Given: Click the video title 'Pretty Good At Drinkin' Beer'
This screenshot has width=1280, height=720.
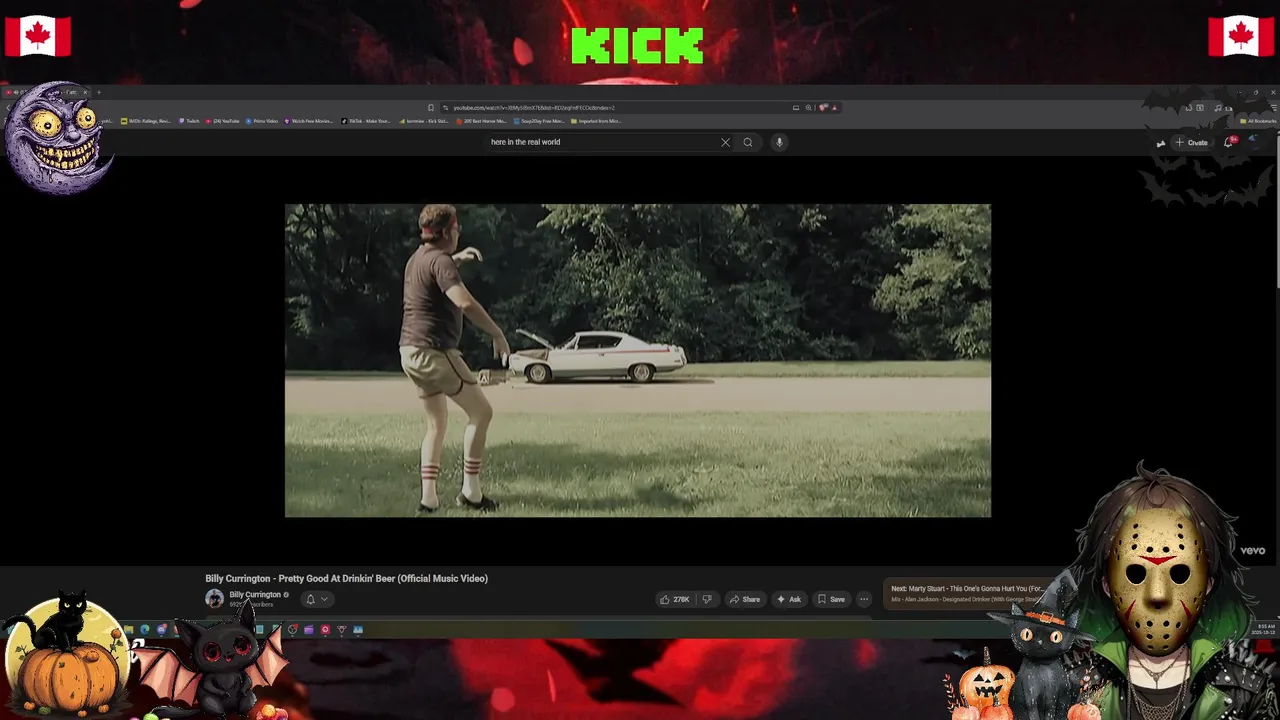Looking at the screenshot, I should (x=346, y=578).
